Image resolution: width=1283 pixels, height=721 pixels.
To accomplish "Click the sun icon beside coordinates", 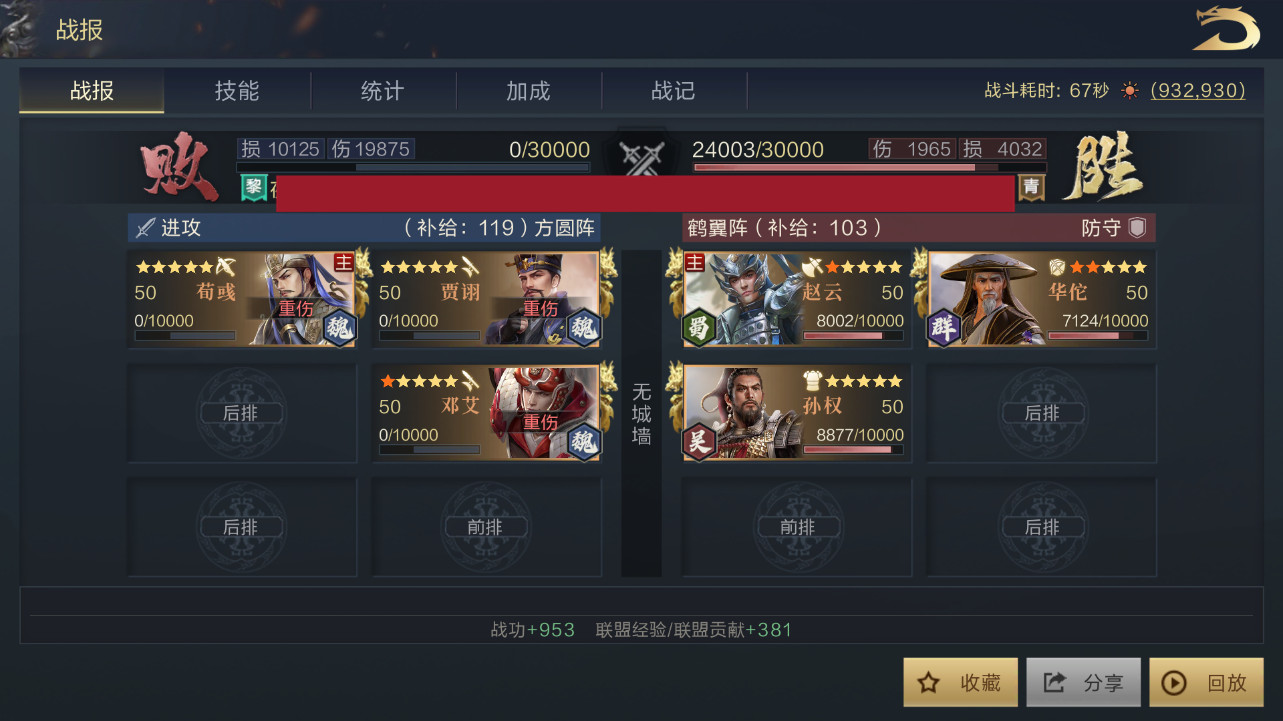I will pos(1130,91).
